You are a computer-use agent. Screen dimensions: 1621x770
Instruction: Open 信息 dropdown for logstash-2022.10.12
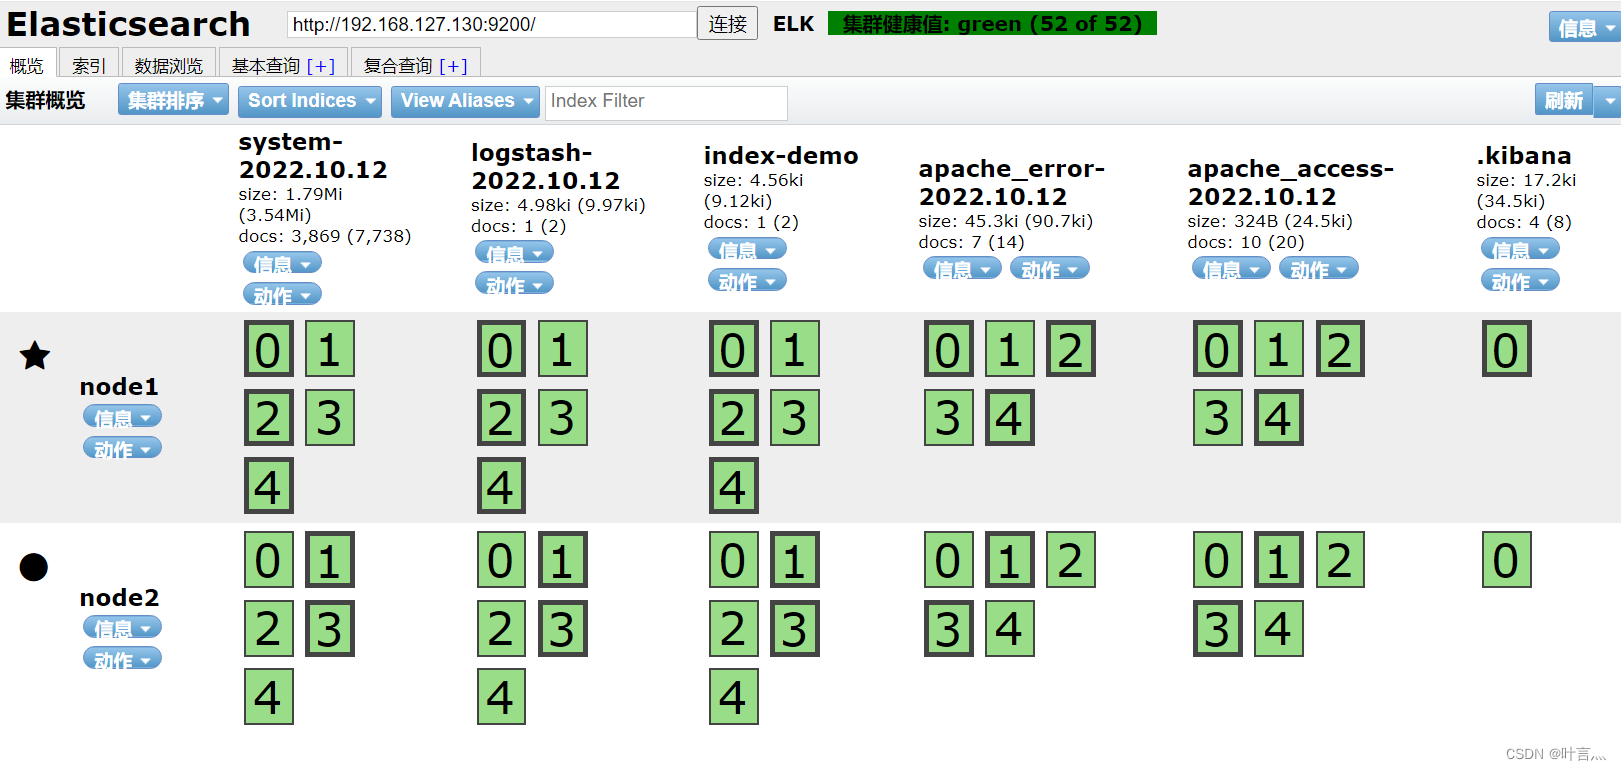(x=514, y=253)
